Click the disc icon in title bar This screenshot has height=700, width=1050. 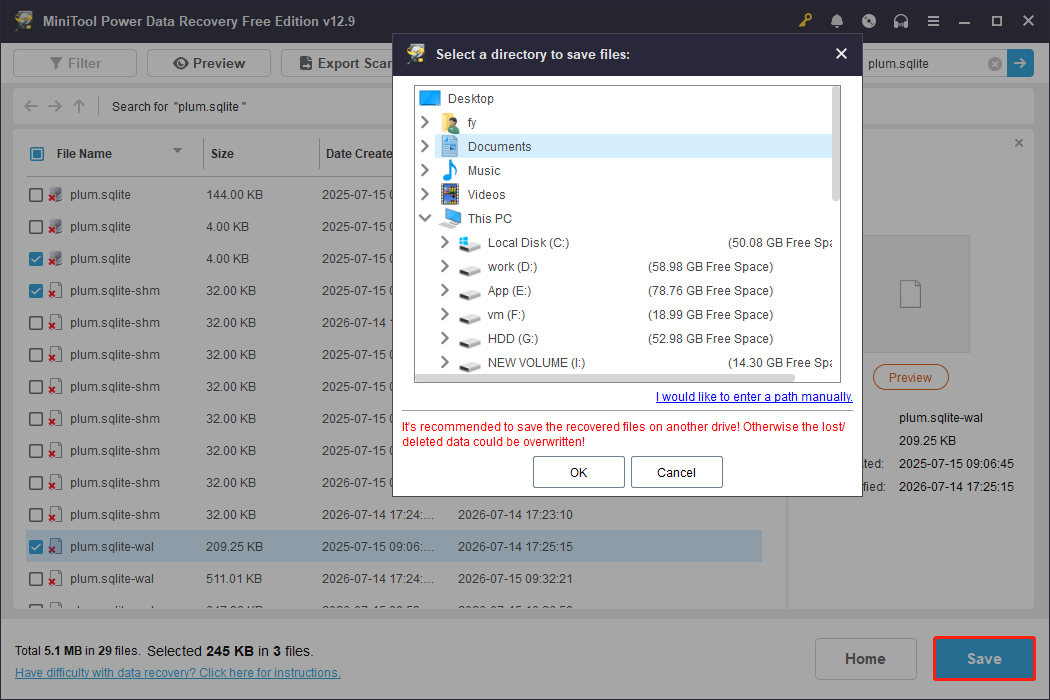(869, 21)
